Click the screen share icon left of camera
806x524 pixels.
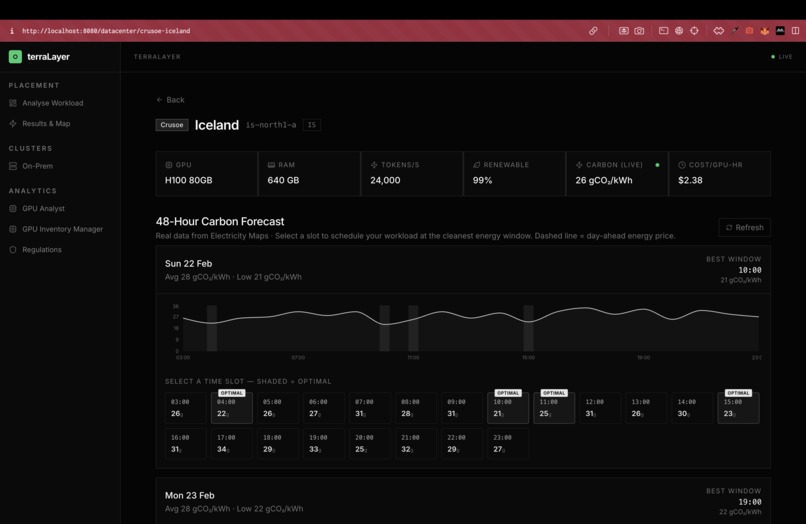point(623,31)
